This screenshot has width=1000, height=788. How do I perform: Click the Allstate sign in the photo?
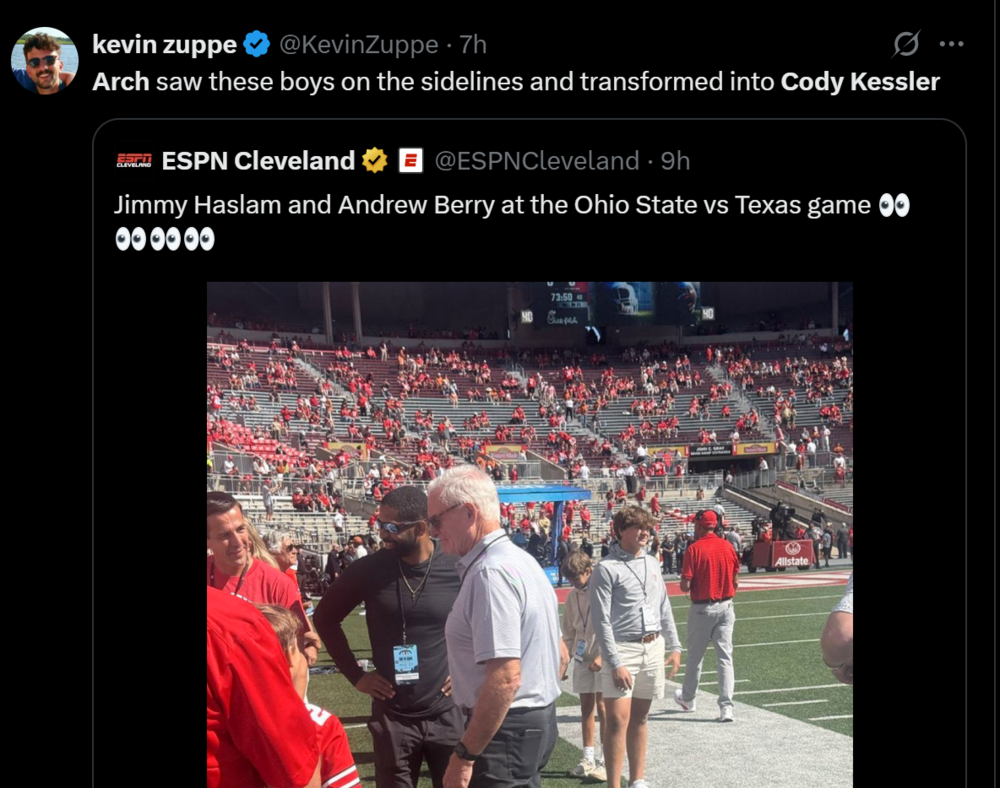click(x=792, y=555)
